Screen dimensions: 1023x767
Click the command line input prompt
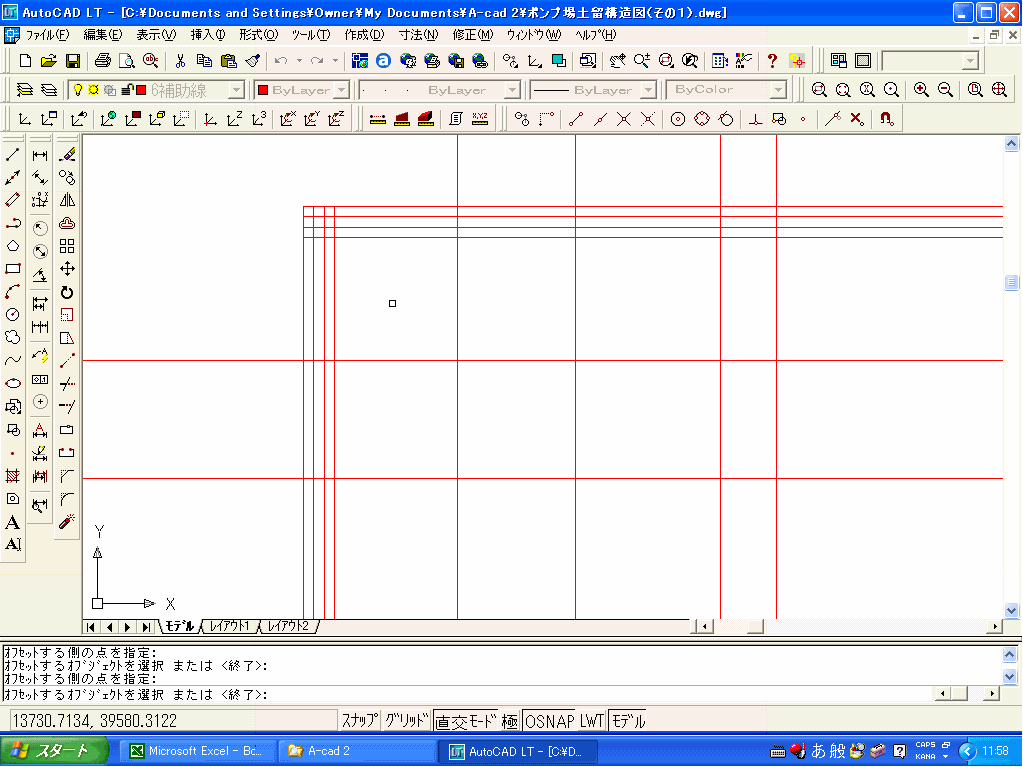[468, 695]
